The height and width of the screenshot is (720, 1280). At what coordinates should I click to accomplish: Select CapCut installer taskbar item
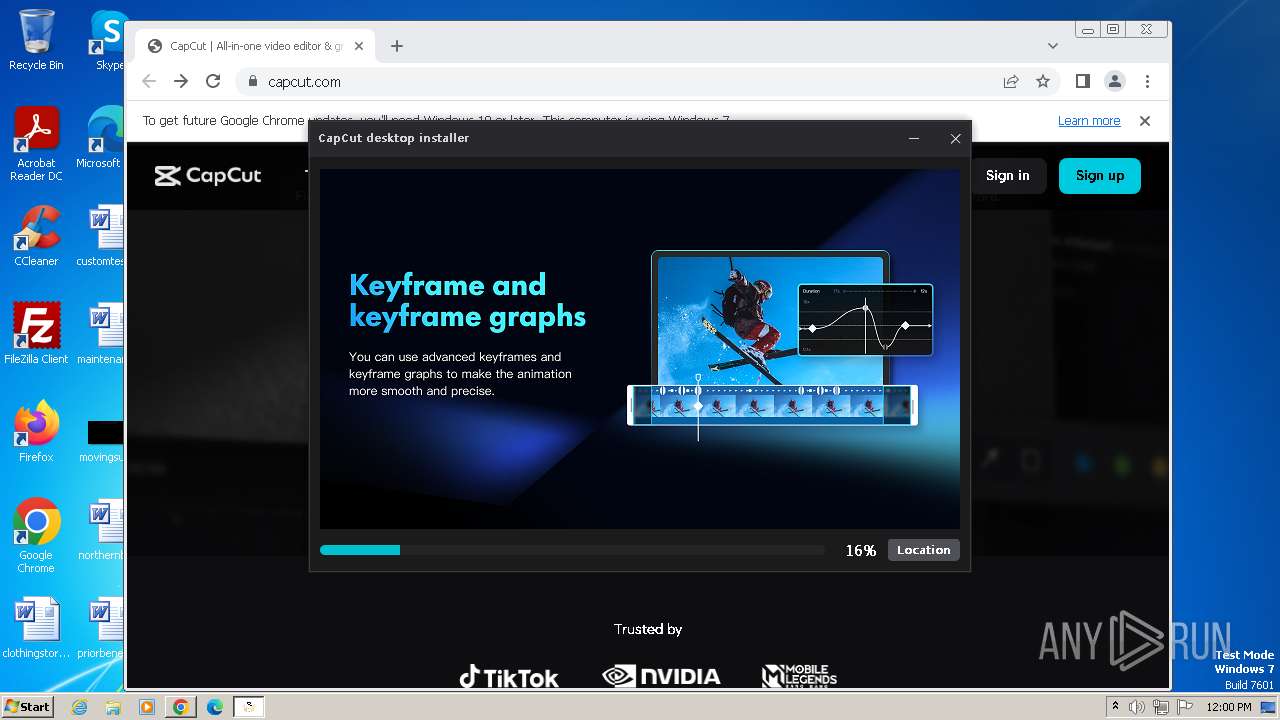pyautogui.click(x=248, y=707)
